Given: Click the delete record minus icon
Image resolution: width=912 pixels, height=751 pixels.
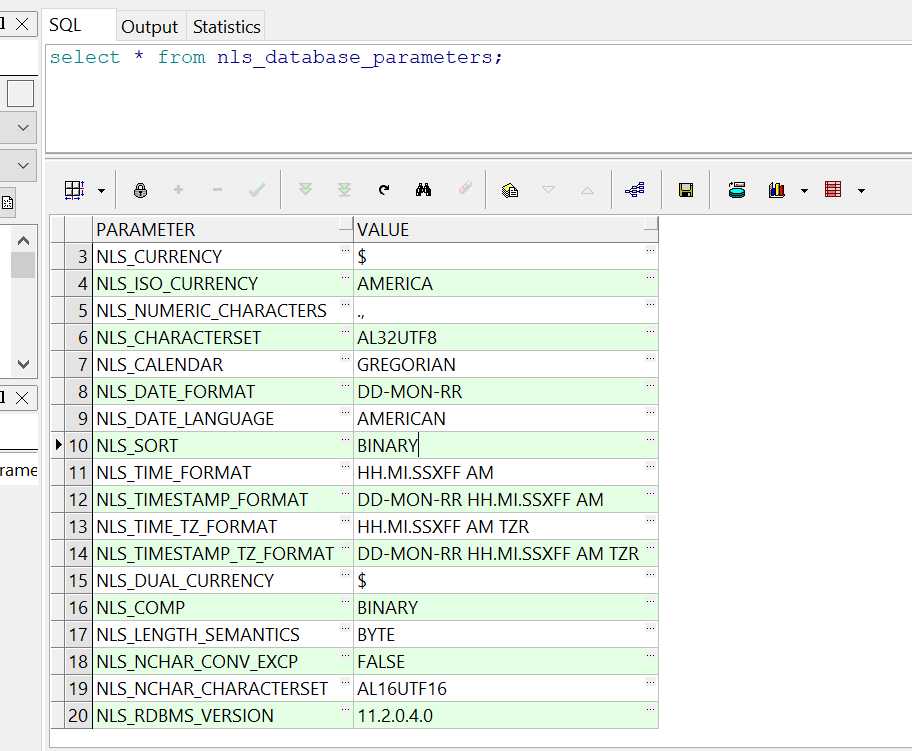Looking at the screenshot, I should coord(218,190).
